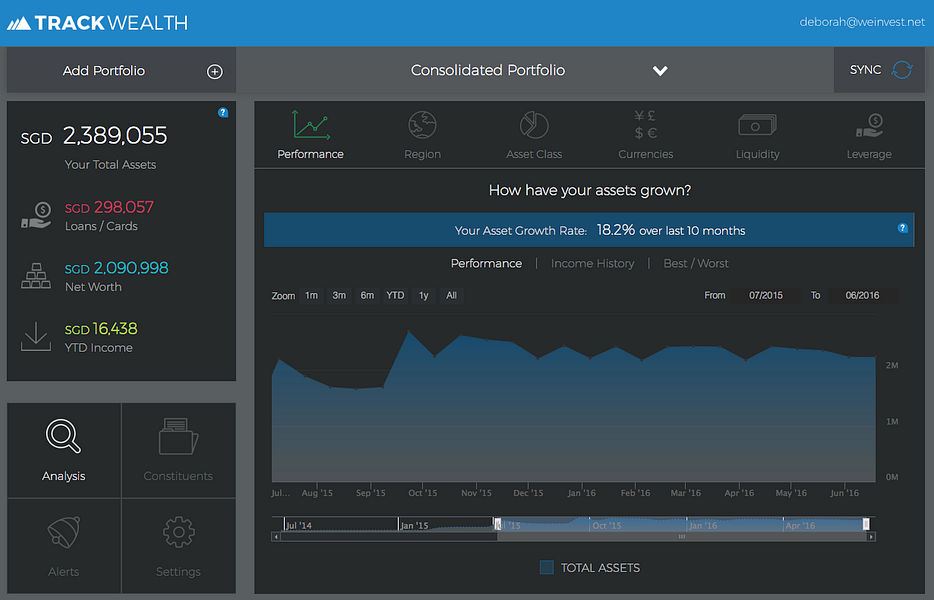
Task: Switch to the Currencies tab label
Action: coord(645,154)
